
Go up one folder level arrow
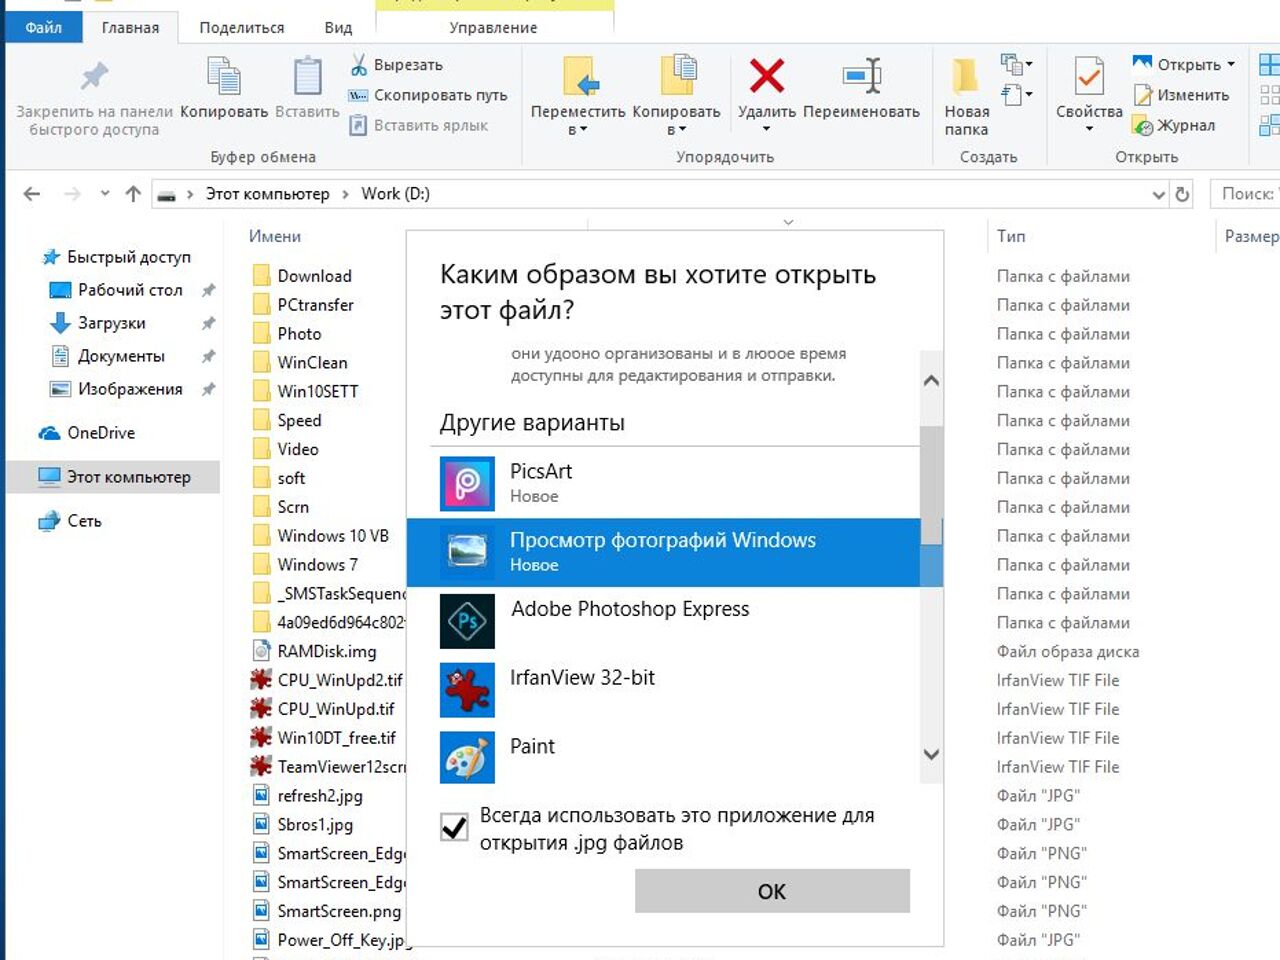tap(133, 194)
